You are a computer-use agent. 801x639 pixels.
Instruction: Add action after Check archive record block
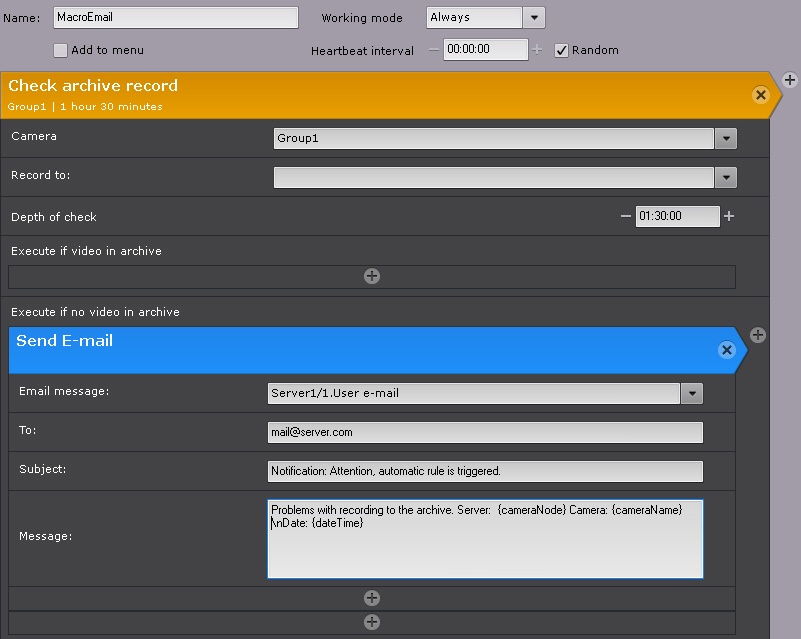789,80
